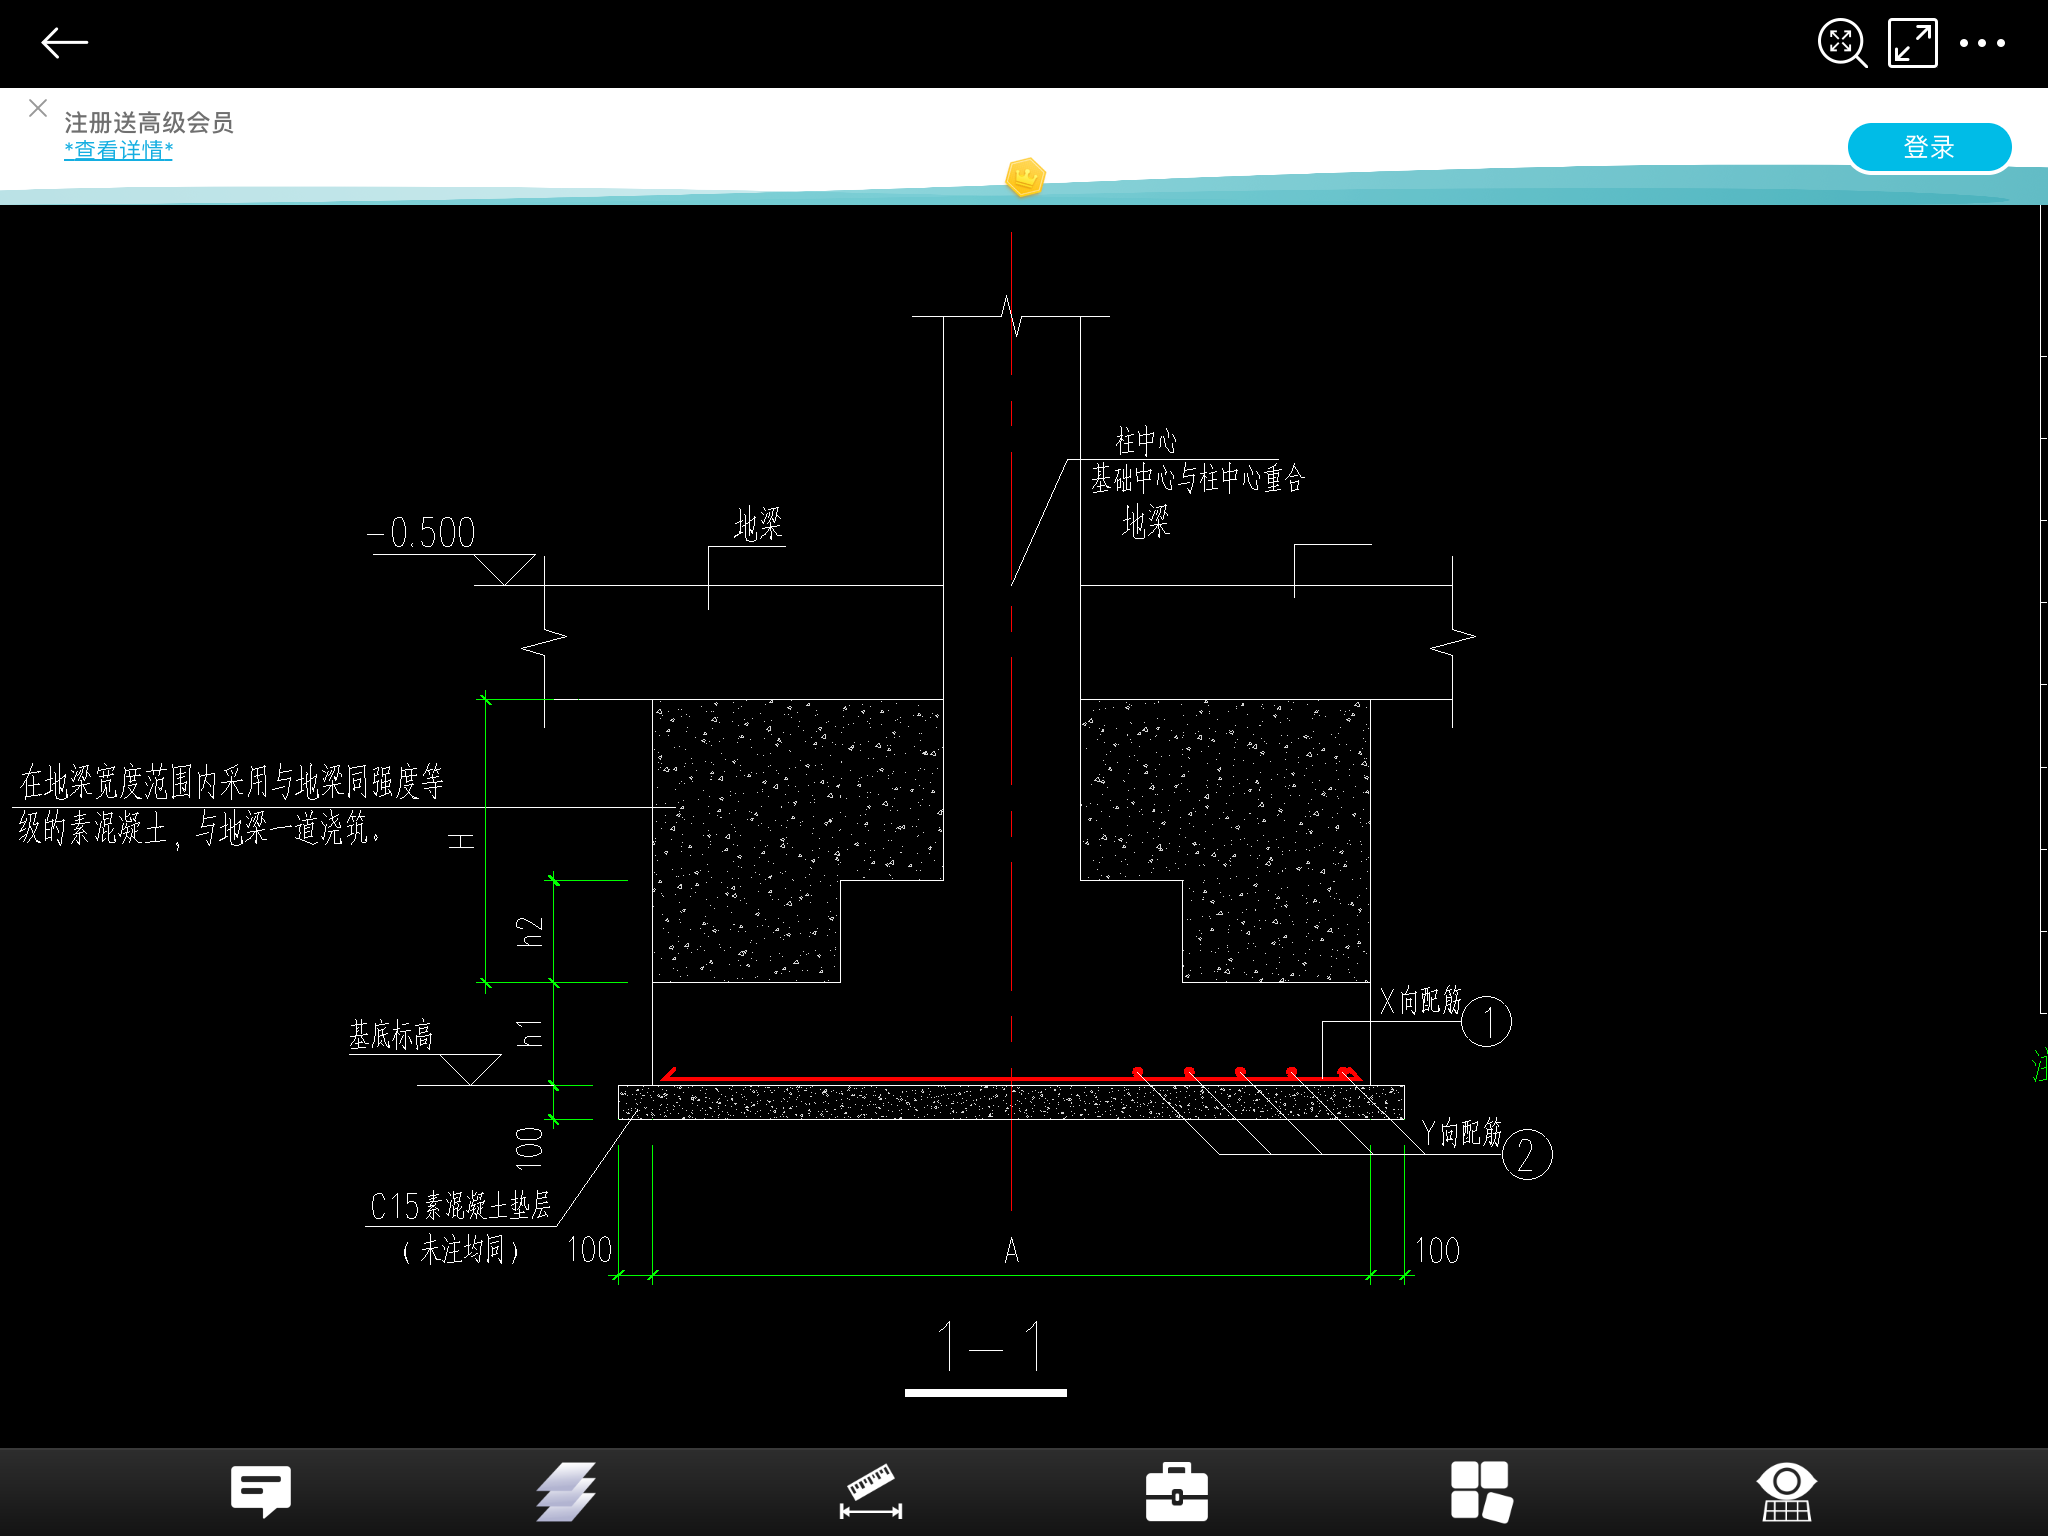Tap the zoom-extents magnifier icon
This screenshot has width=2048, height=1536.
point(1842,43)
